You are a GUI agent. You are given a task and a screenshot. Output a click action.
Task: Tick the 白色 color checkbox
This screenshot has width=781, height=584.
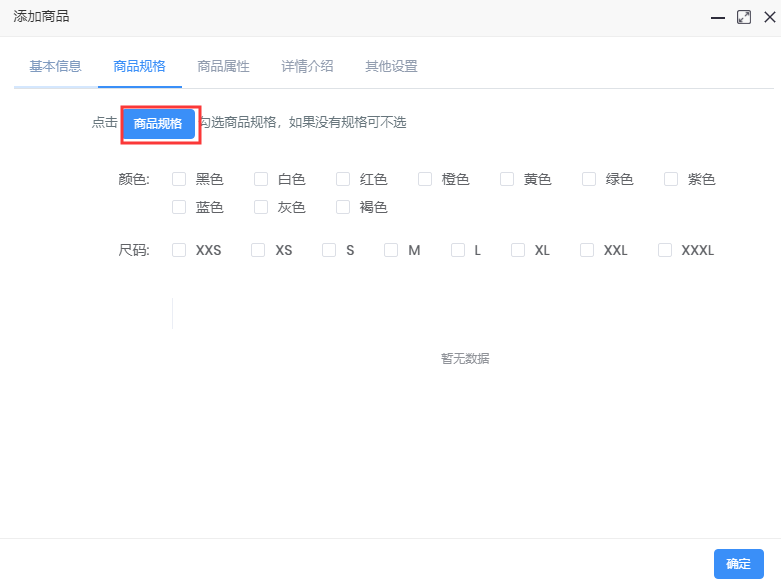(261, 179)
